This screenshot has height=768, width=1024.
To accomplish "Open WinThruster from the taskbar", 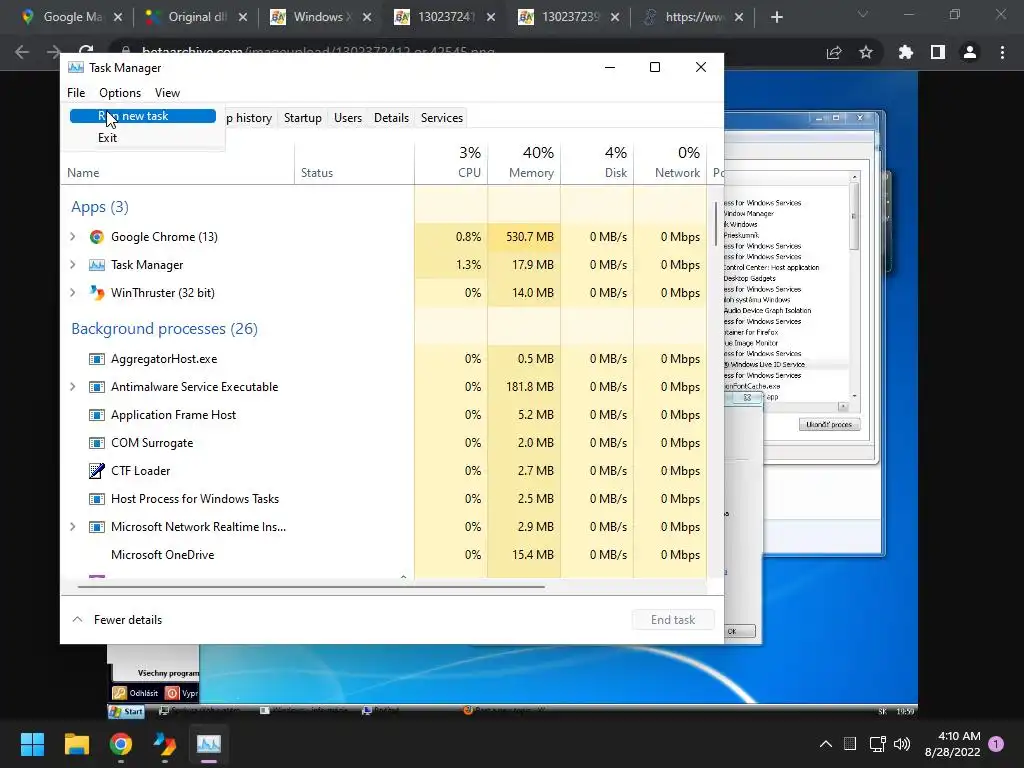I will coord(165,744).
